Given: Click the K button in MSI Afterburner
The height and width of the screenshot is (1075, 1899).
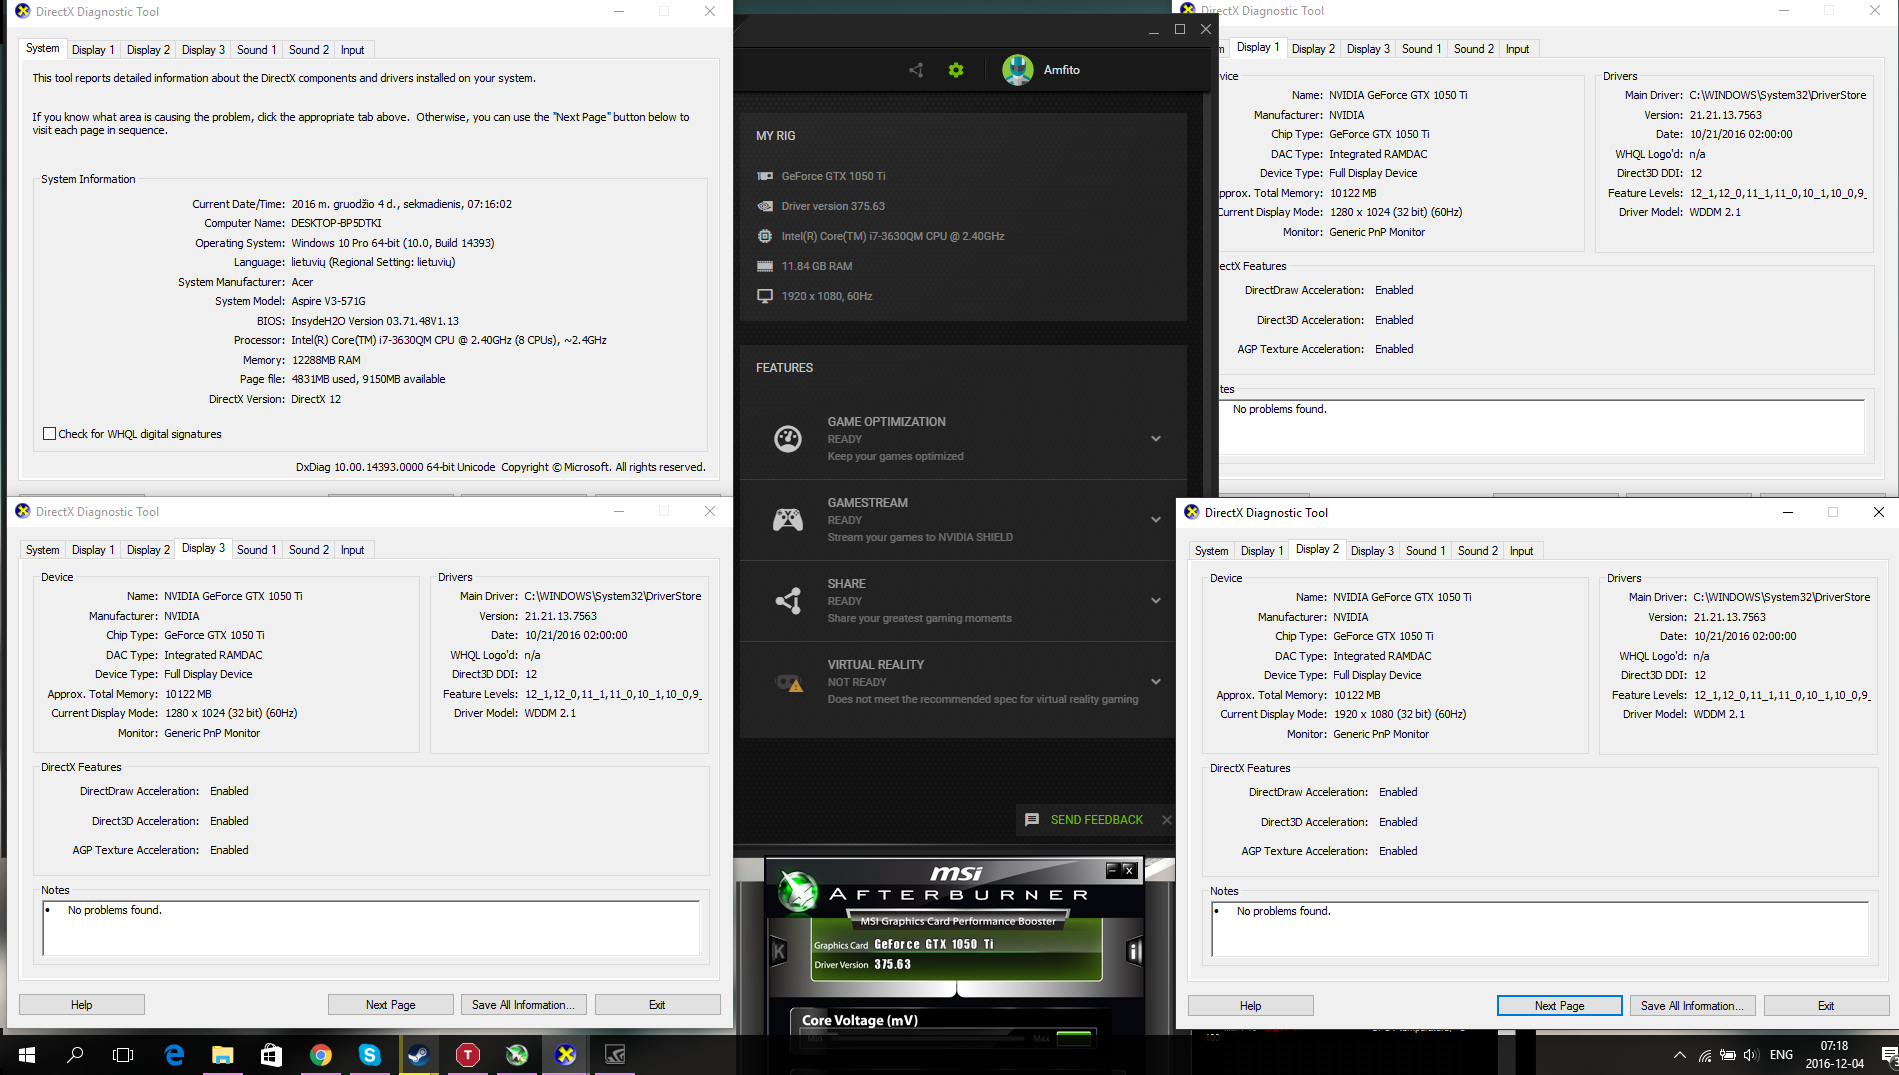Looking at the screenshot, I should tap(779, 951).
